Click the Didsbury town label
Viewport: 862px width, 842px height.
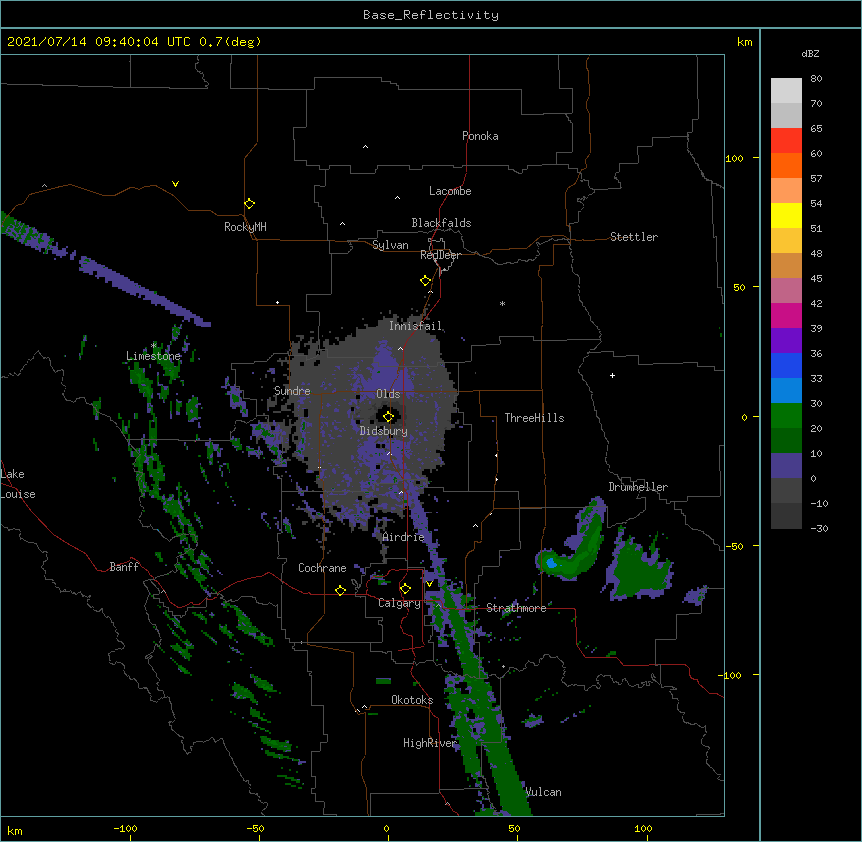coord(384,431)
